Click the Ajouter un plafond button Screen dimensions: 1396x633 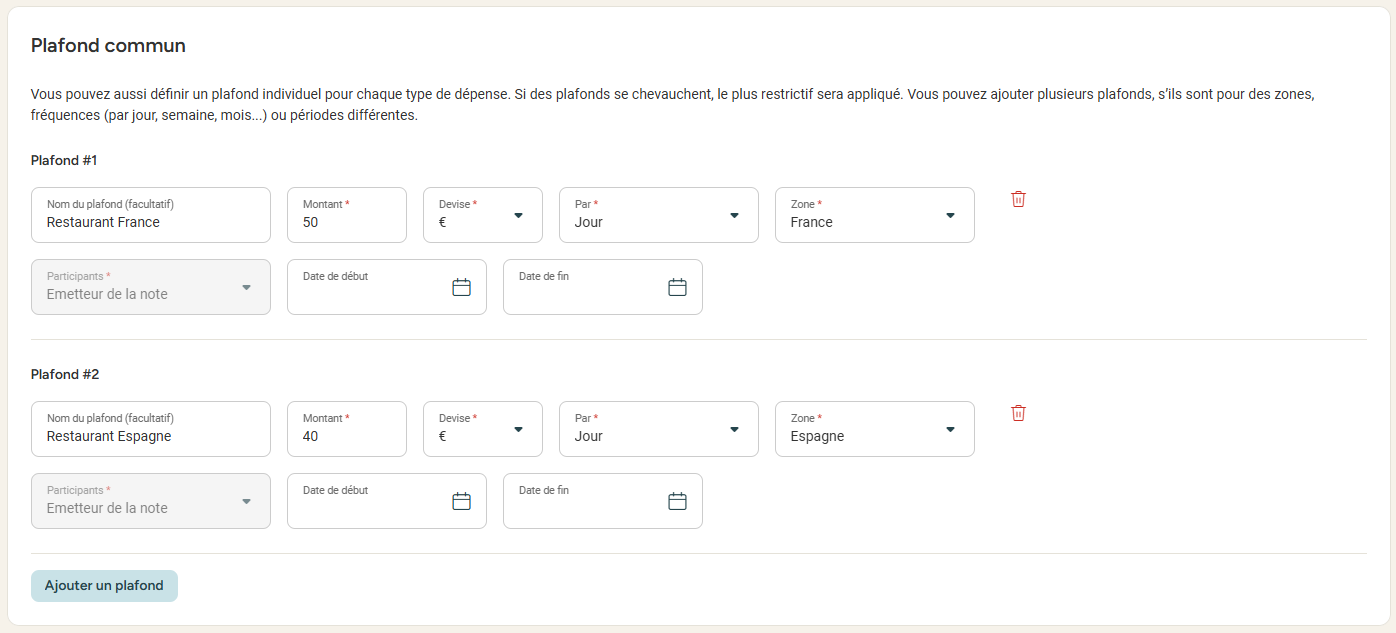[x=104, y=586]
